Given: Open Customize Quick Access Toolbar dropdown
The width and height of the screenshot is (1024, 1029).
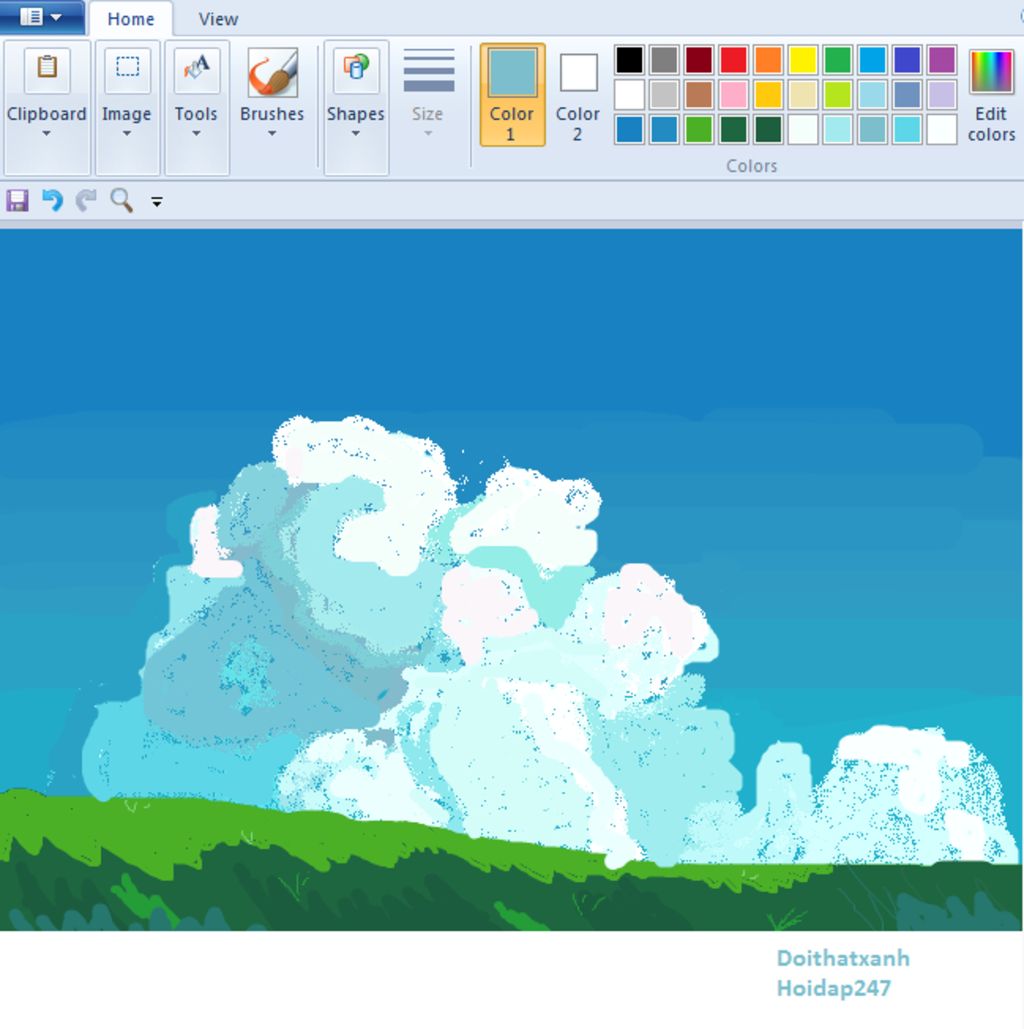Looking at the screenshot, I should [x=157, y=202].
